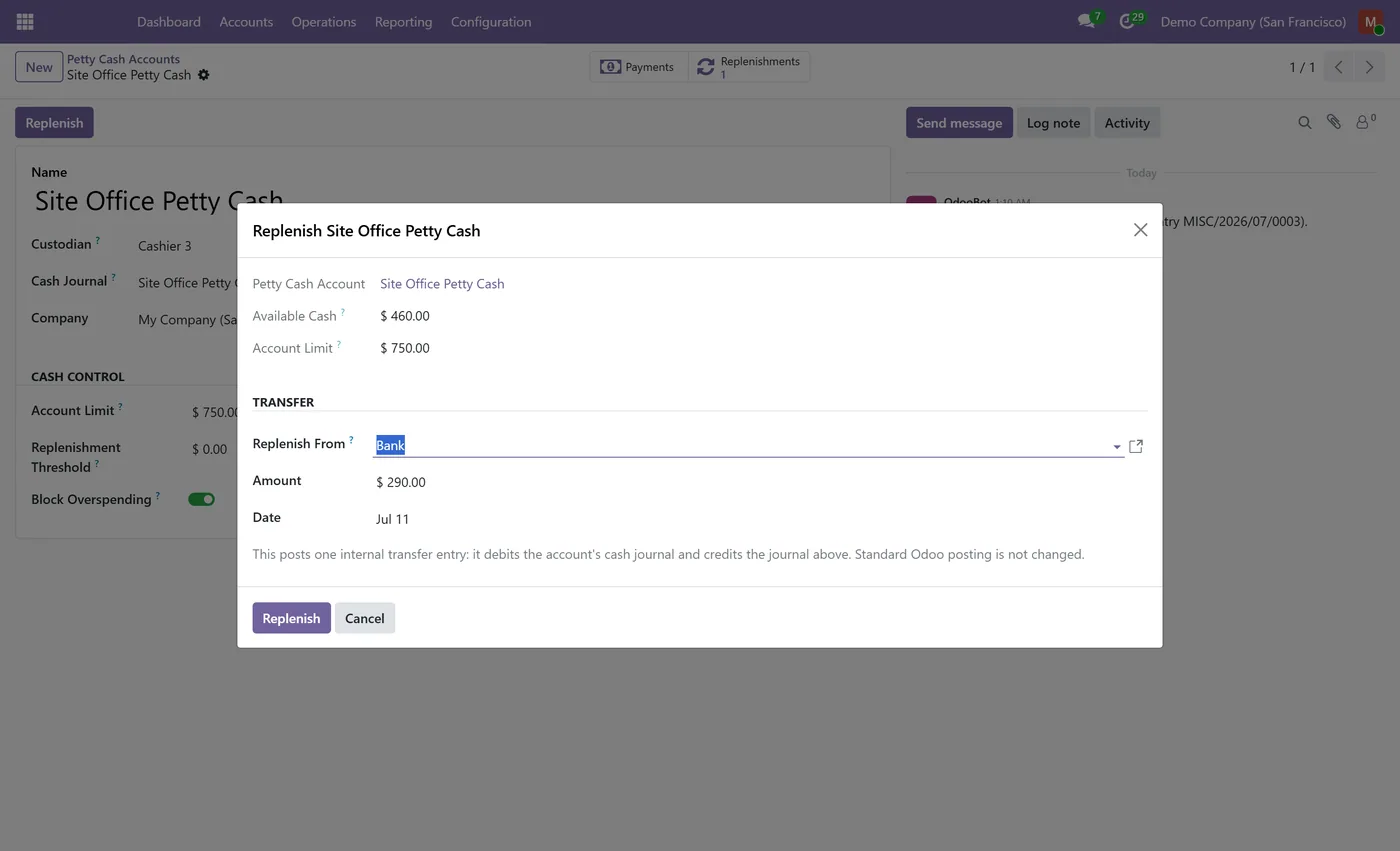Toggle the Block Overspending switch
The height and width of the screenshot is (851, 1400).
201,499
